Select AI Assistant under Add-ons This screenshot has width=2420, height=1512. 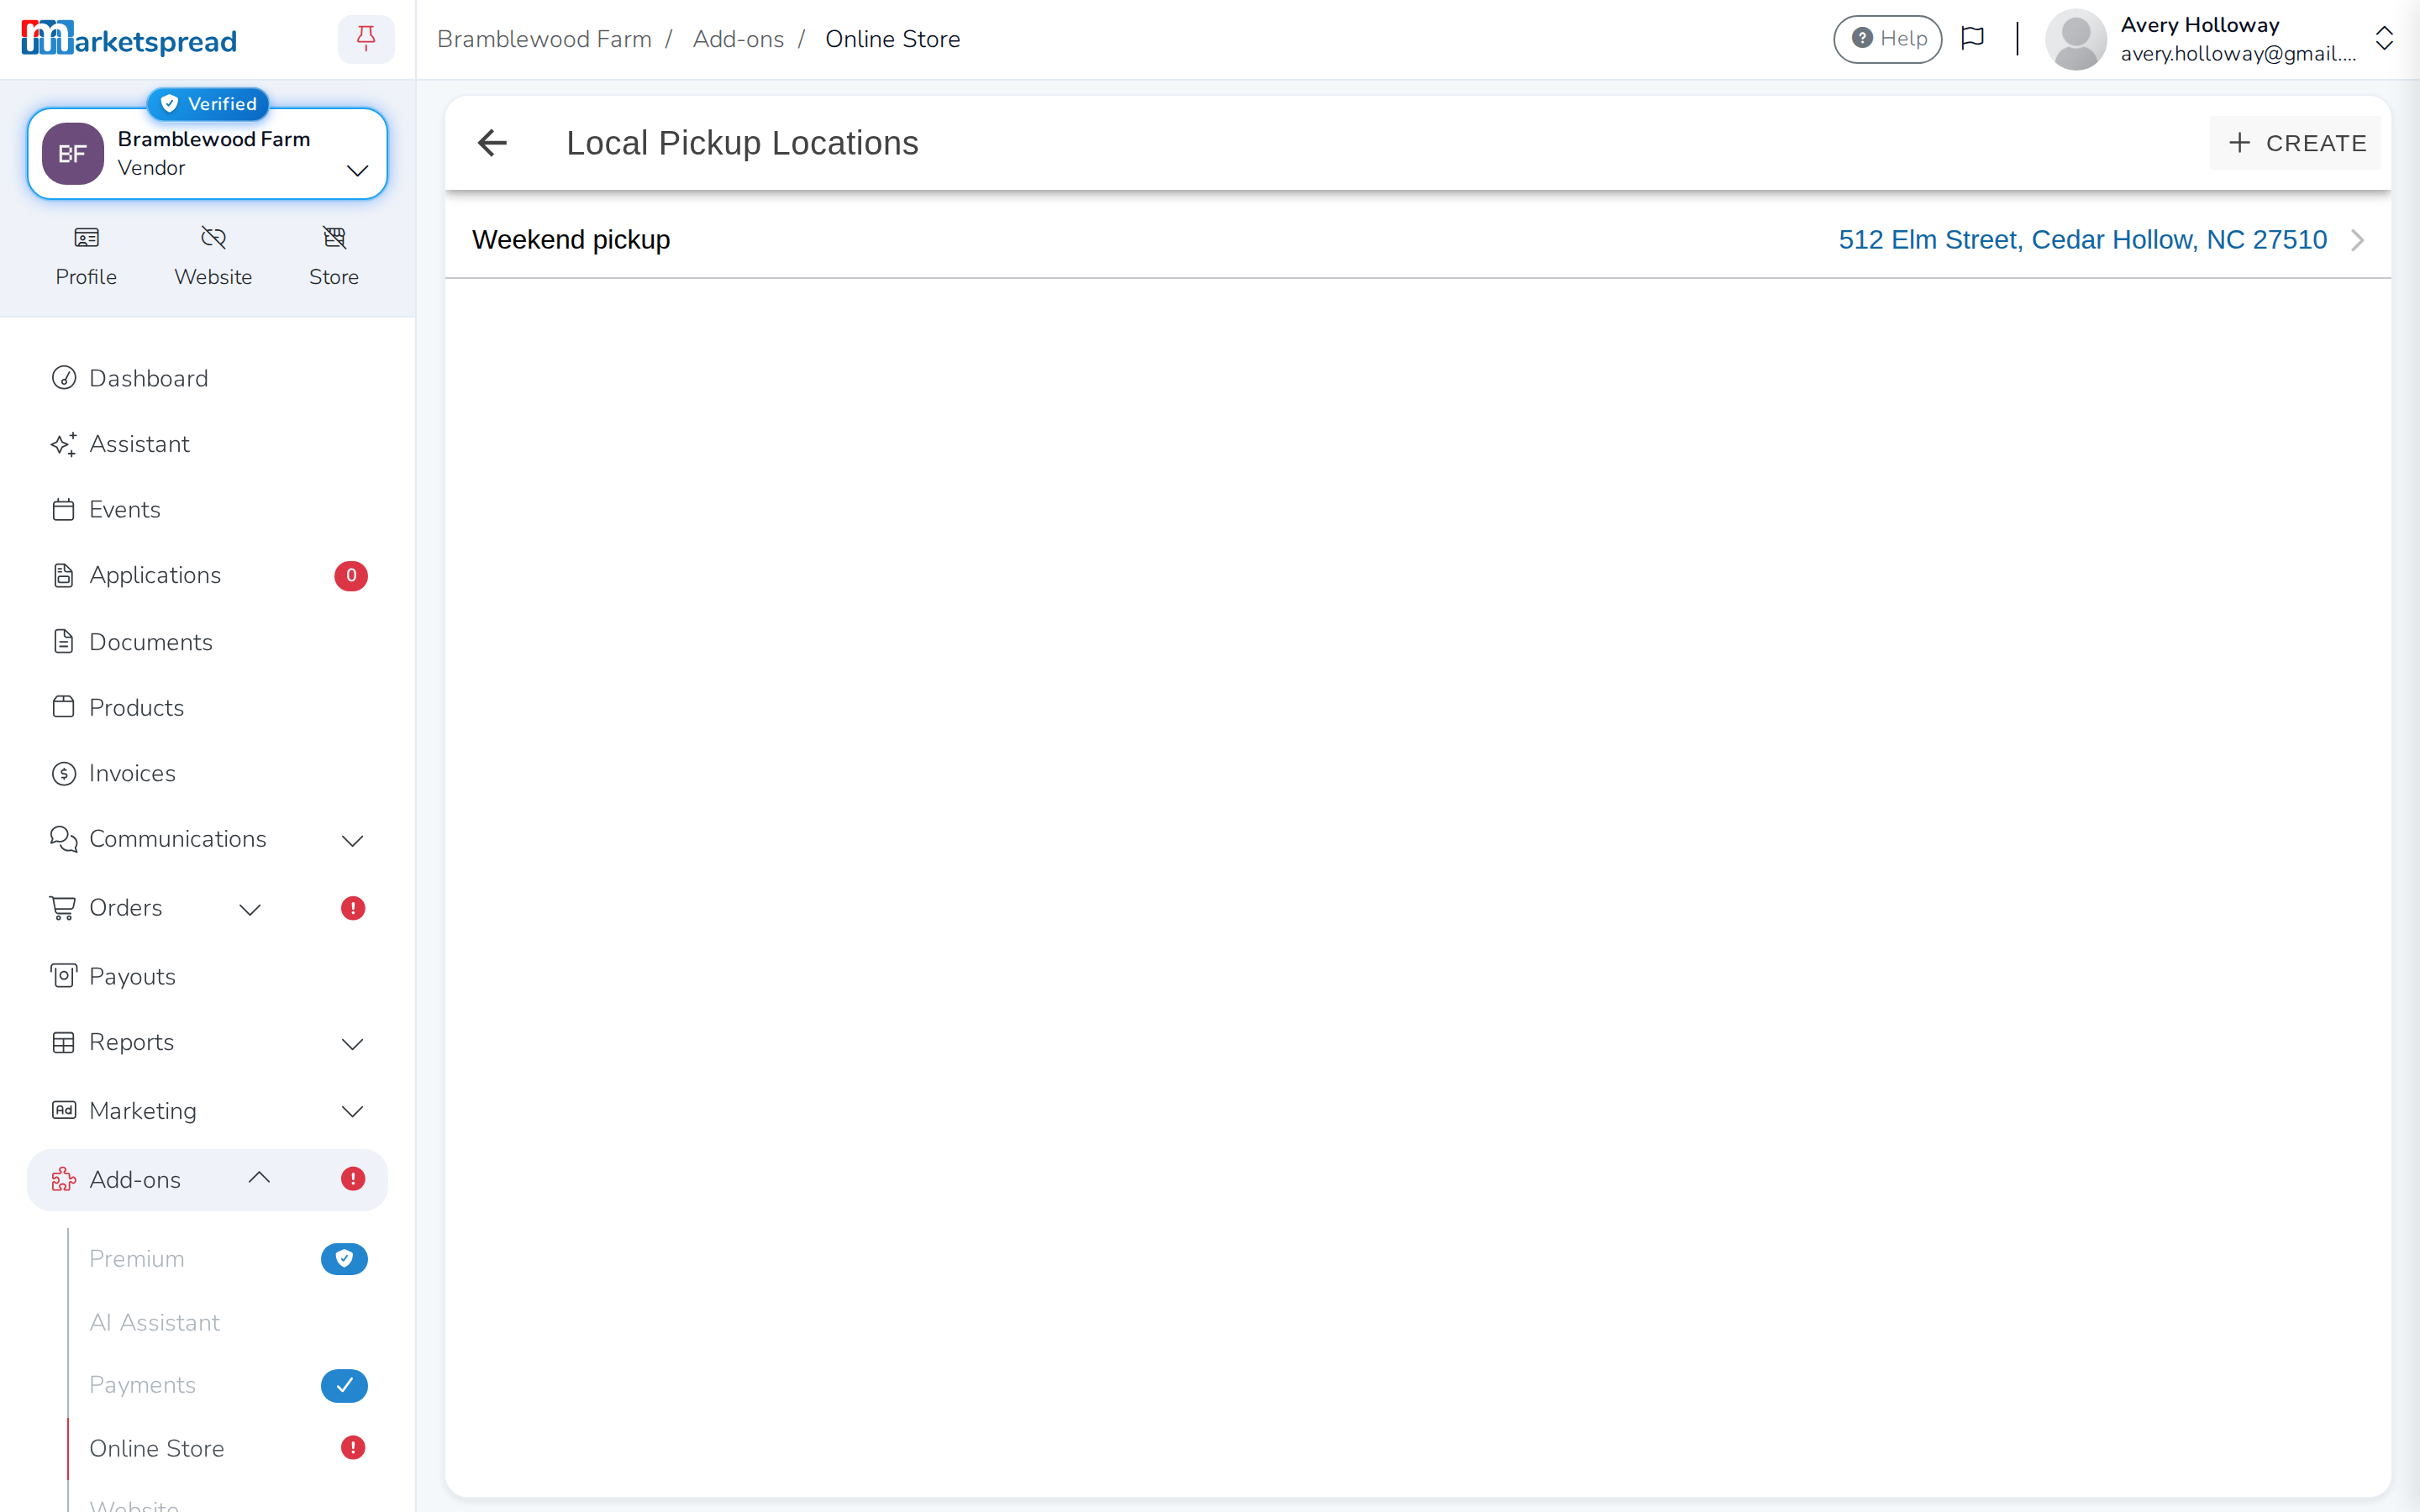click(x=154, y=1323)
